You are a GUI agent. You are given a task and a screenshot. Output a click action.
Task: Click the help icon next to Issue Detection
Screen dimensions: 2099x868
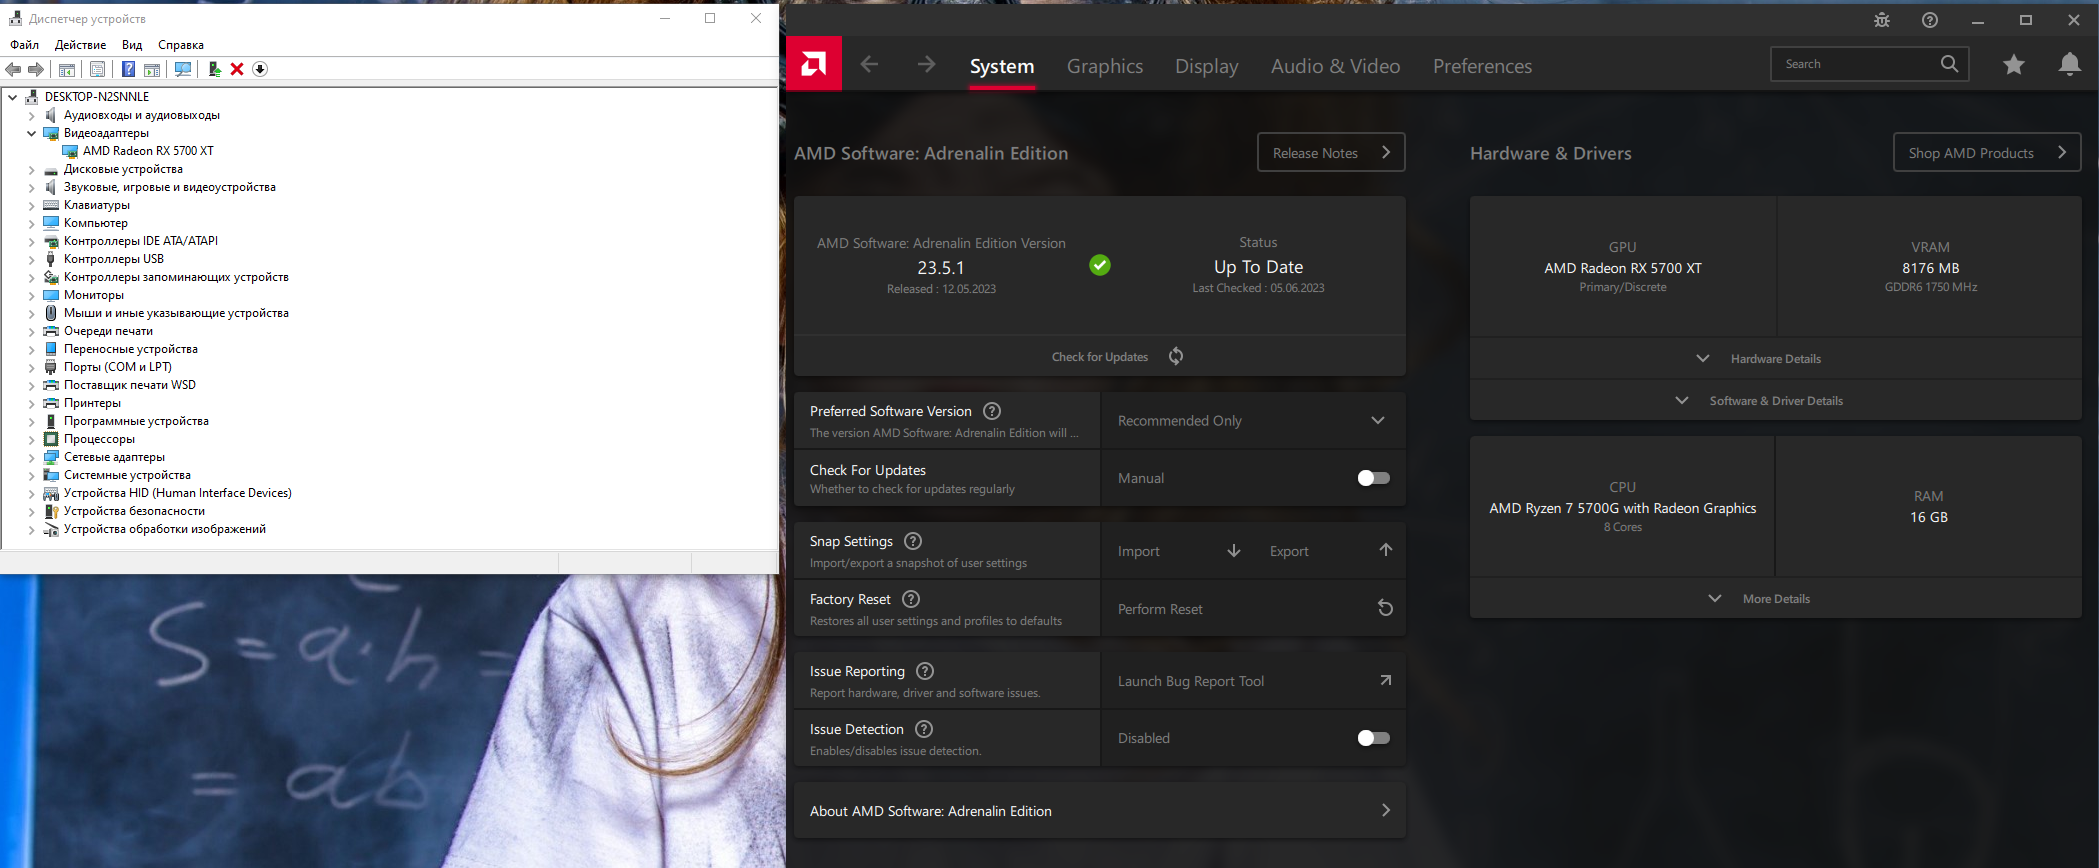click(924, 729)
